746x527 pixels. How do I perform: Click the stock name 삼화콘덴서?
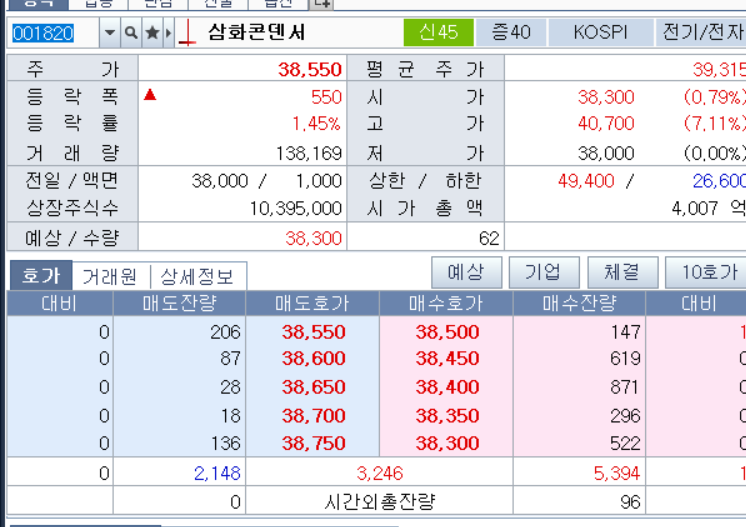[x=256, y=33]
